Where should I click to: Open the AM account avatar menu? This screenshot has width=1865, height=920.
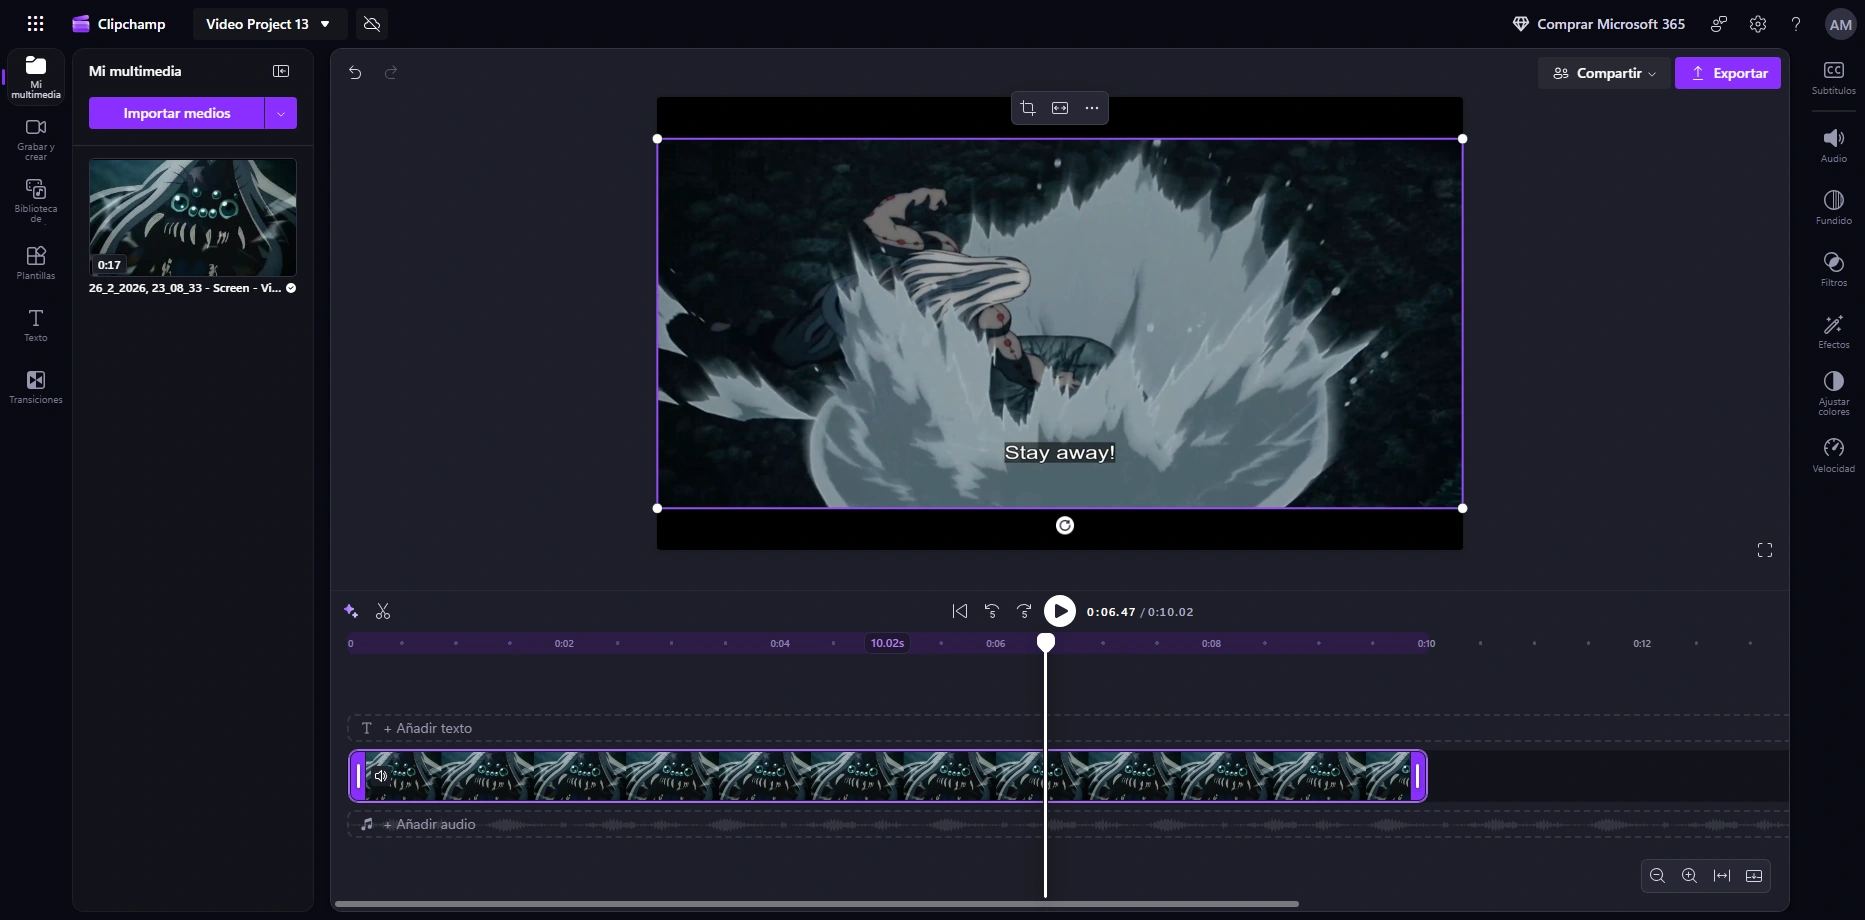click(x=1840, y=24)
